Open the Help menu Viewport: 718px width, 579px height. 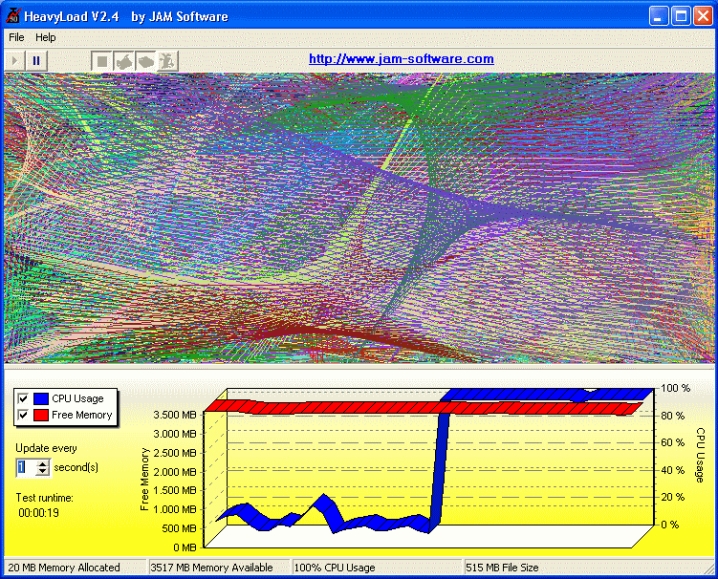(x=46, y=37)
